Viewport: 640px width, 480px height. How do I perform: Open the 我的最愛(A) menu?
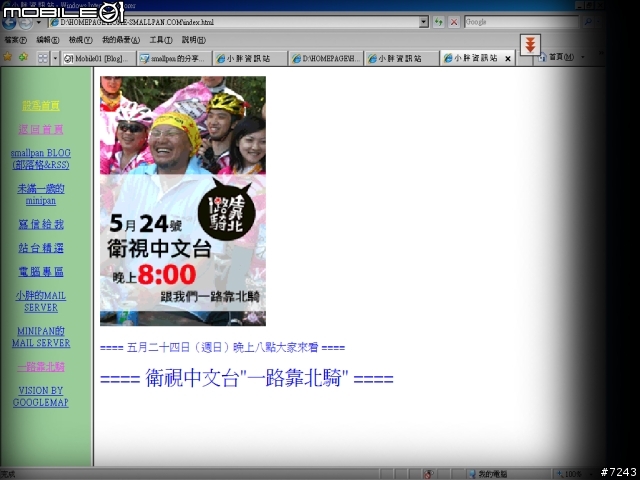tap(121, 40)
